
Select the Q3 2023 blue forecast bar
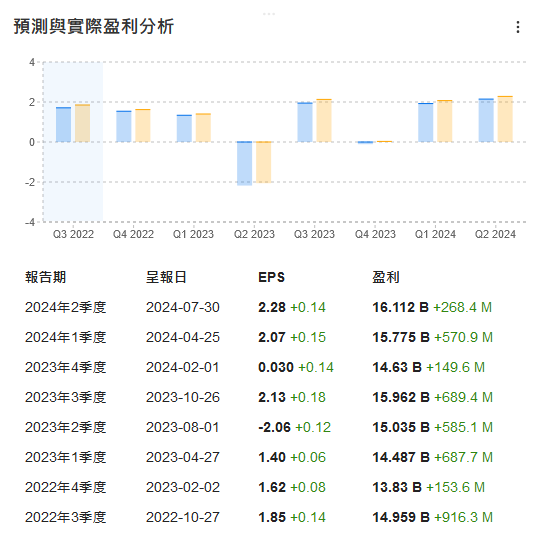[305, 122]
